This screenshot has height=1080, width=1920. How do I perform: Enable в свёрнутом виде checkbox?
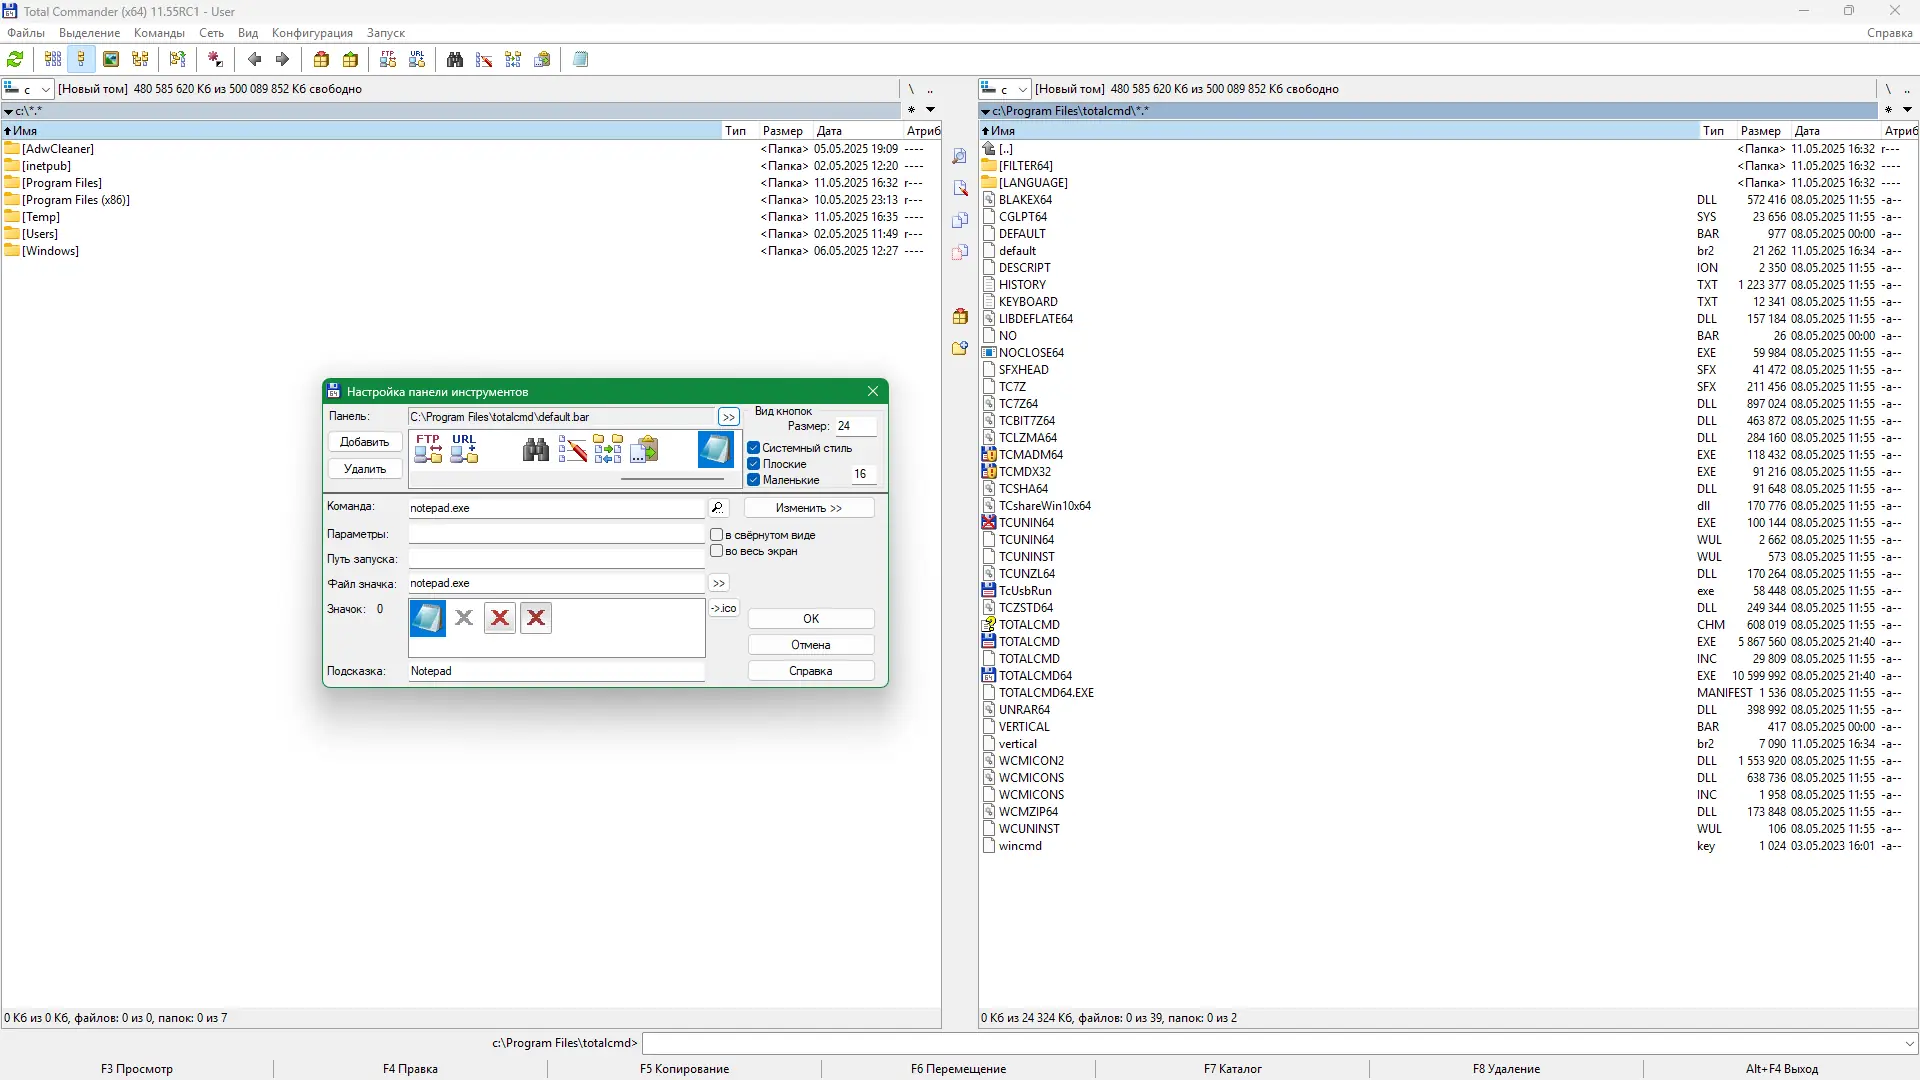coord(716,535)
